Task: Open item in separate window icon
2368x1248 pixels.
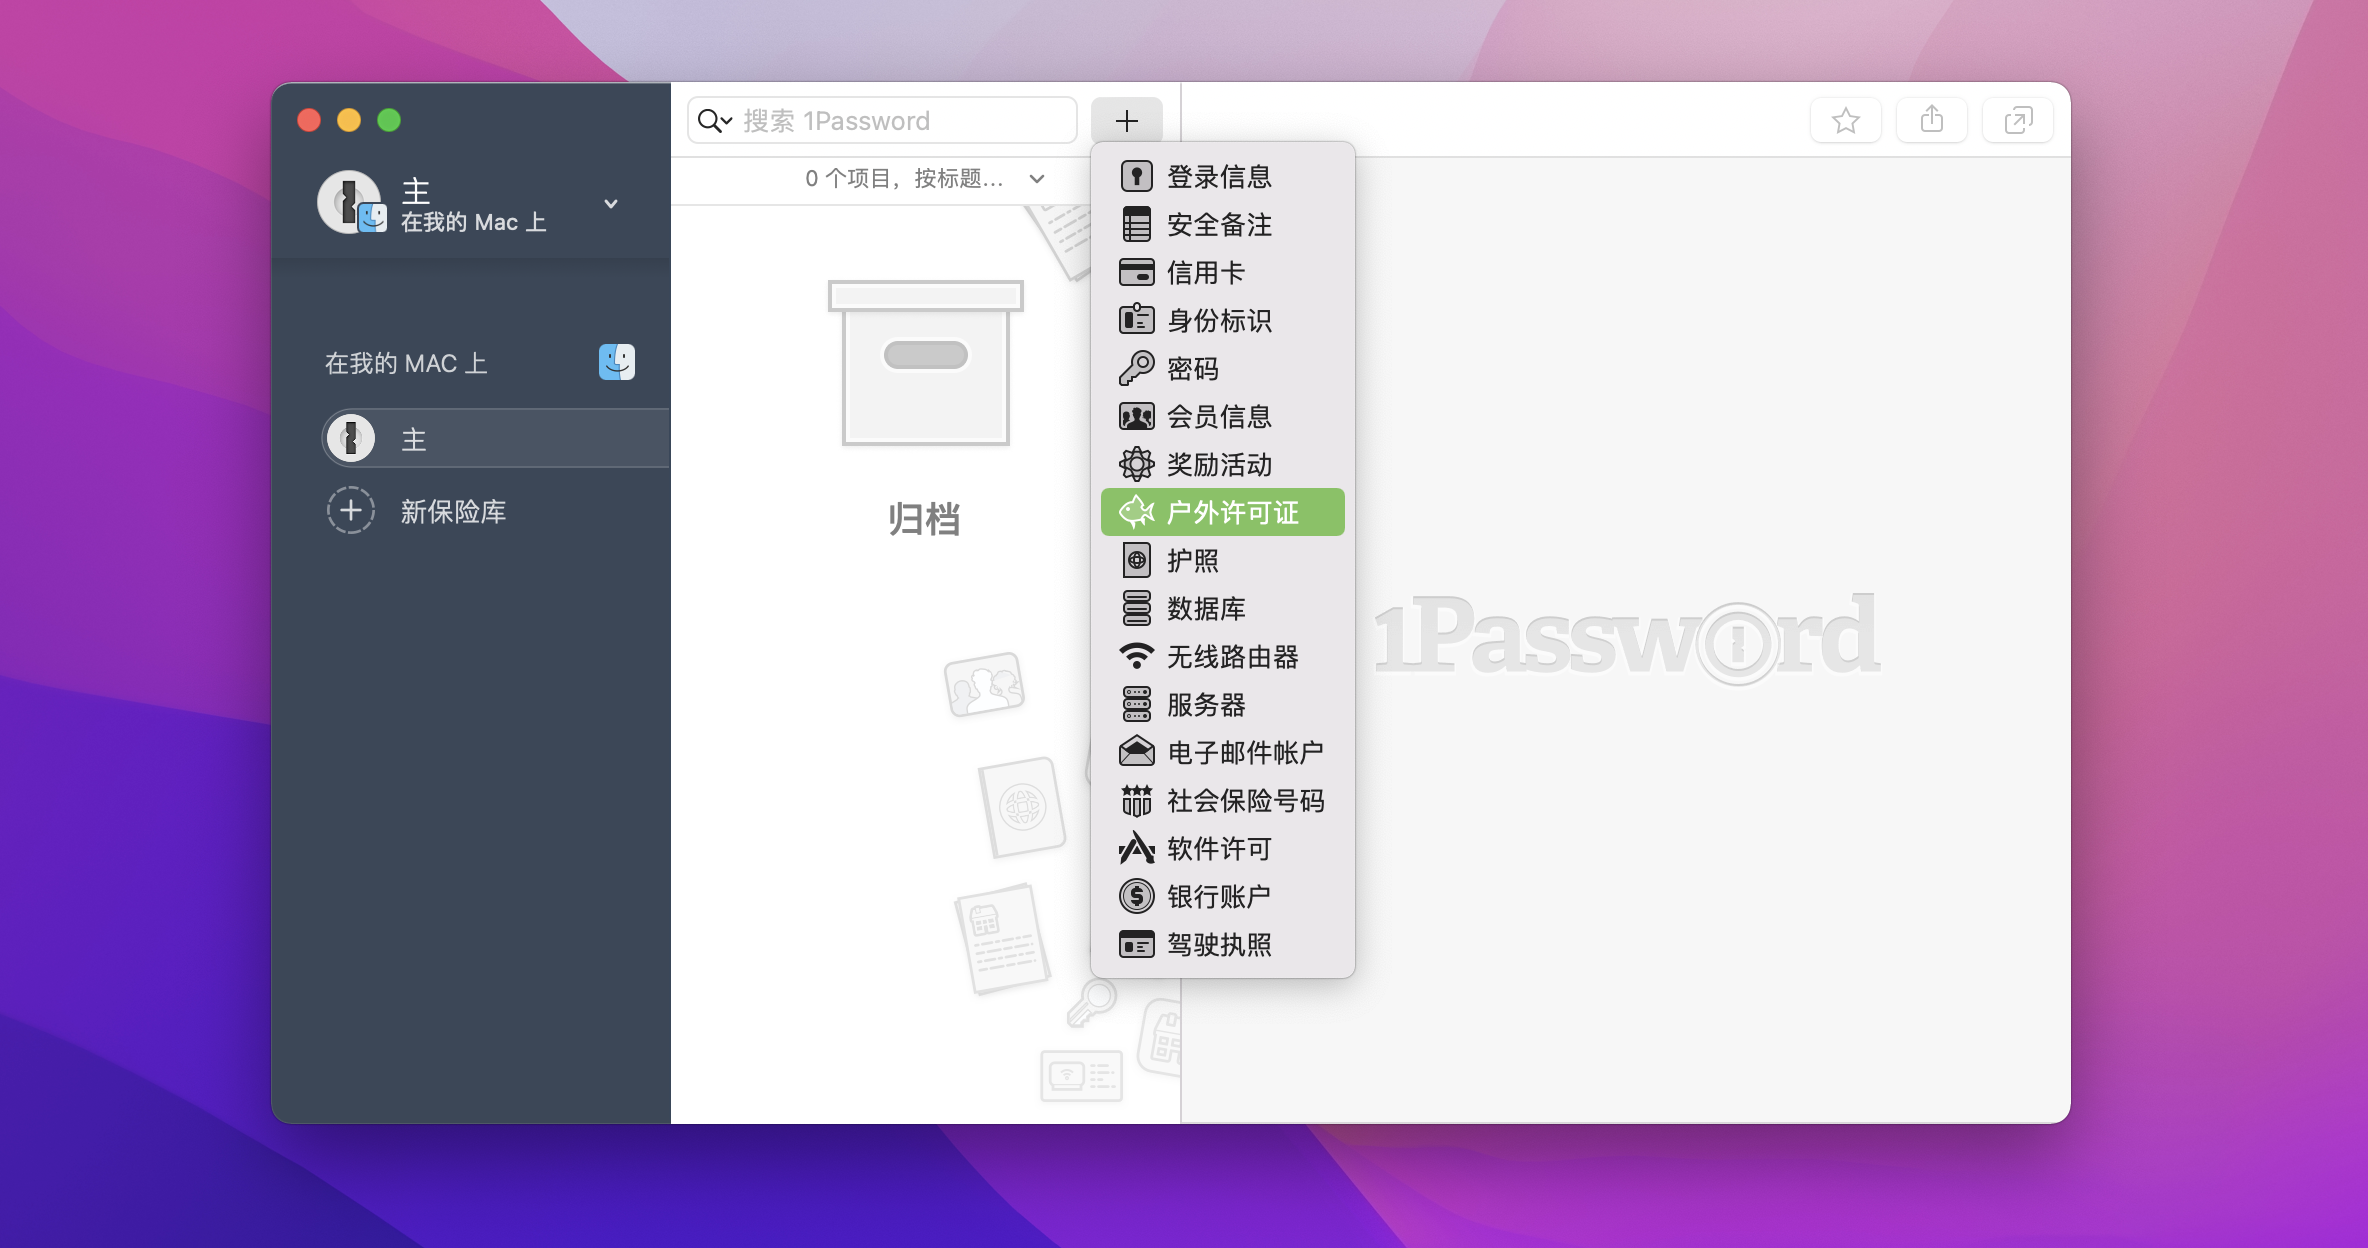Action: (2018, 121)
